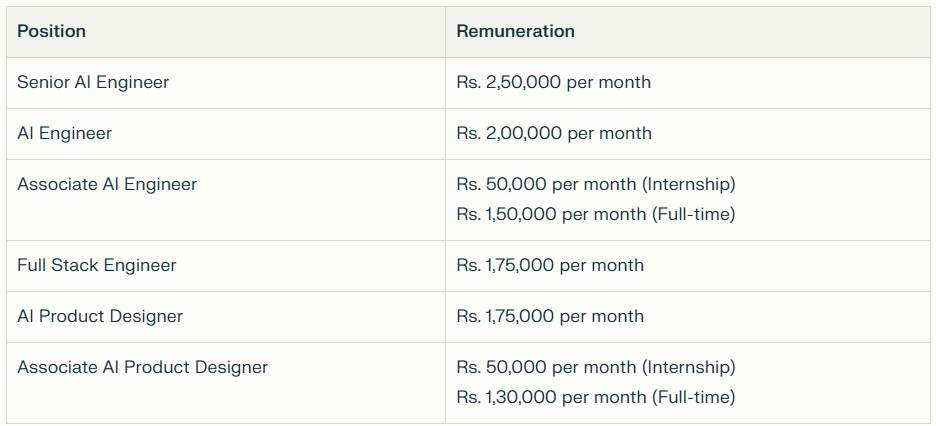Viewport: 936px width, 426px height.
Task: Click the Rs. 1,50,000 per month (Full-time) text
Action: coord(596,214)
